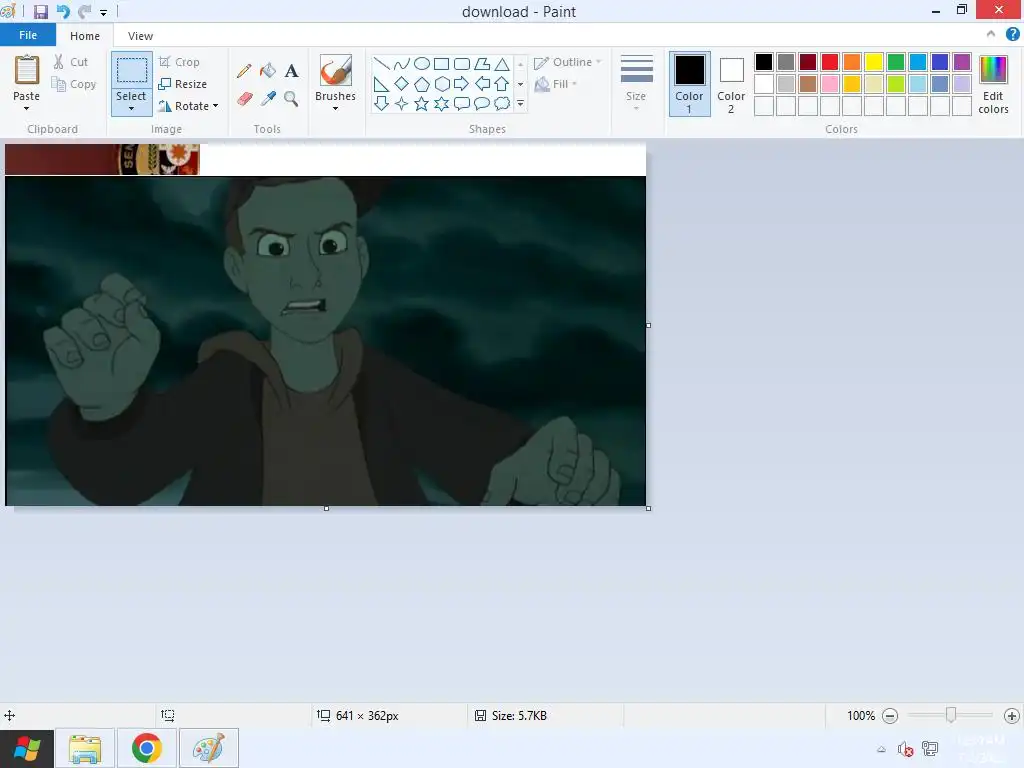Choose the Cloud callout shape
1024x768 pixels.
pos(502,103)
